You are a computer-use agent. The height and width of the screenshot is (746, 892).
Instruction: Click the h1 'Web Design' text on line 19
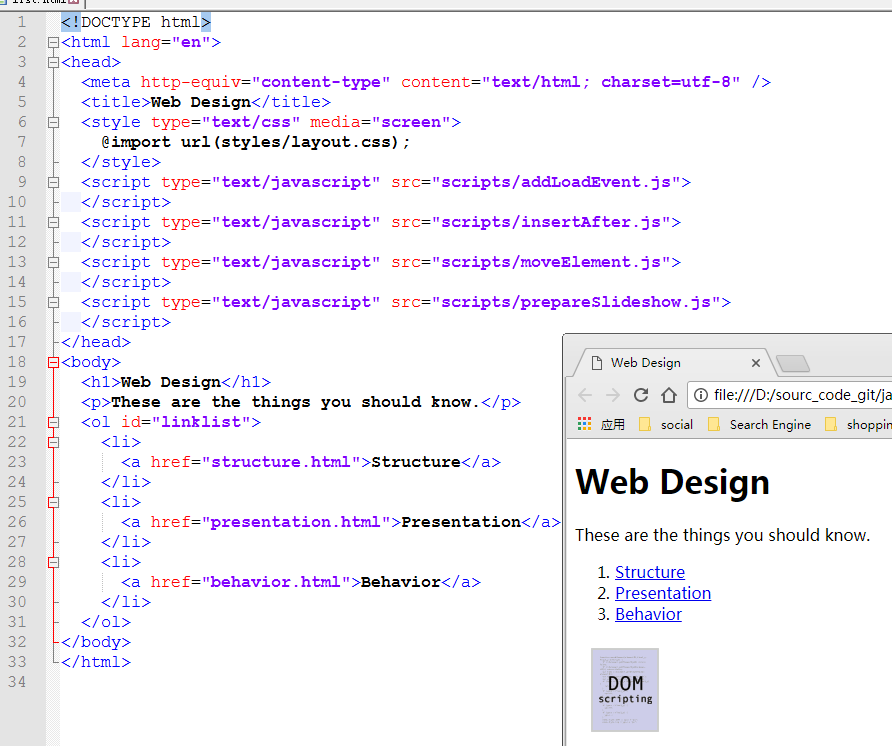171,382
